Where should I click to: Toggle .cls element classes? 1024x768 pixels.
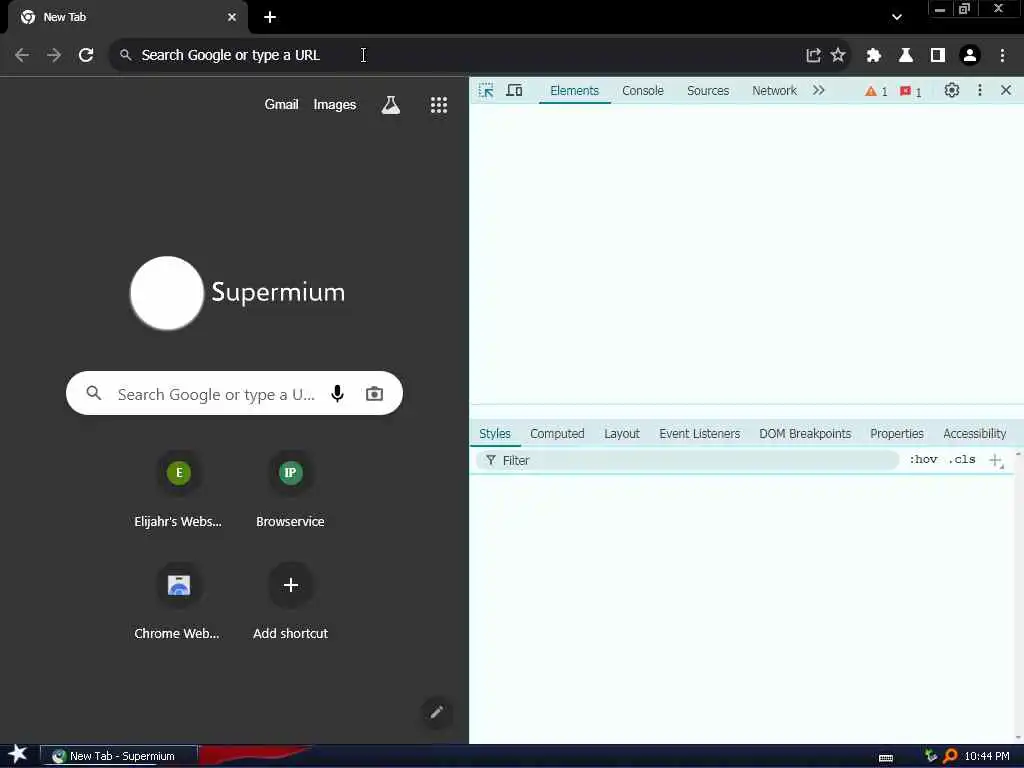point(962,460)
